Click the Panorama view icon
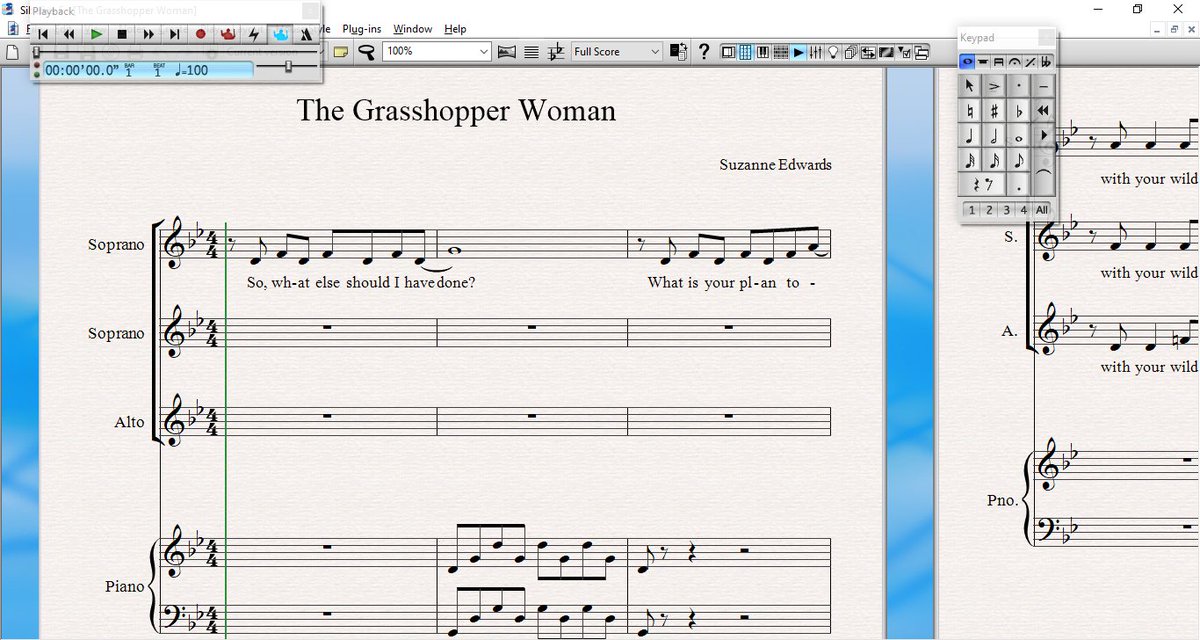Viewport: 1200px width, 640px height. coord(506,52)
